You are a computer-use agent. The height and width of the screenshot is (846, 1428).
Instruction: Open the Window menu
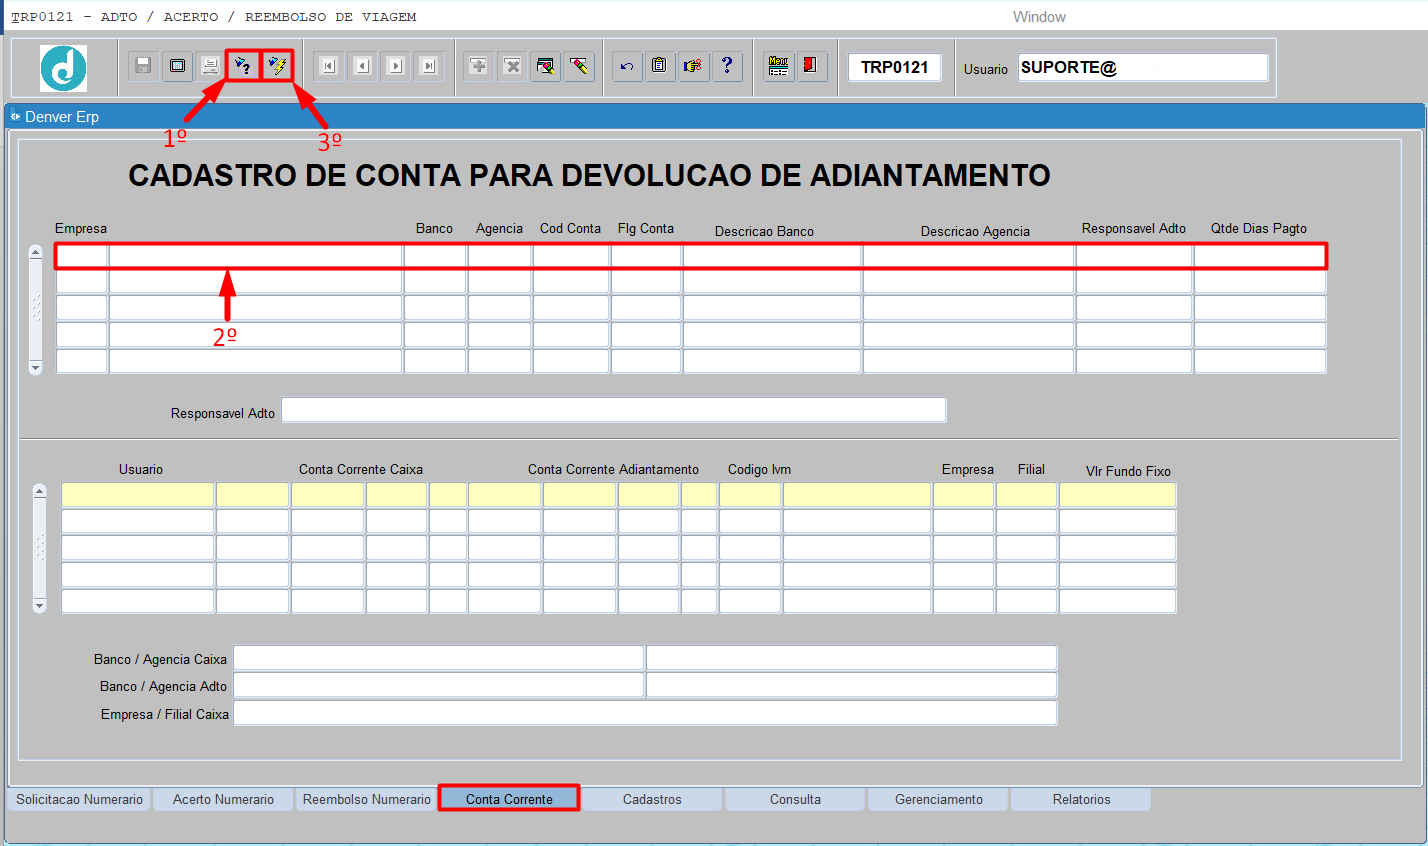tap(1038, 17)
